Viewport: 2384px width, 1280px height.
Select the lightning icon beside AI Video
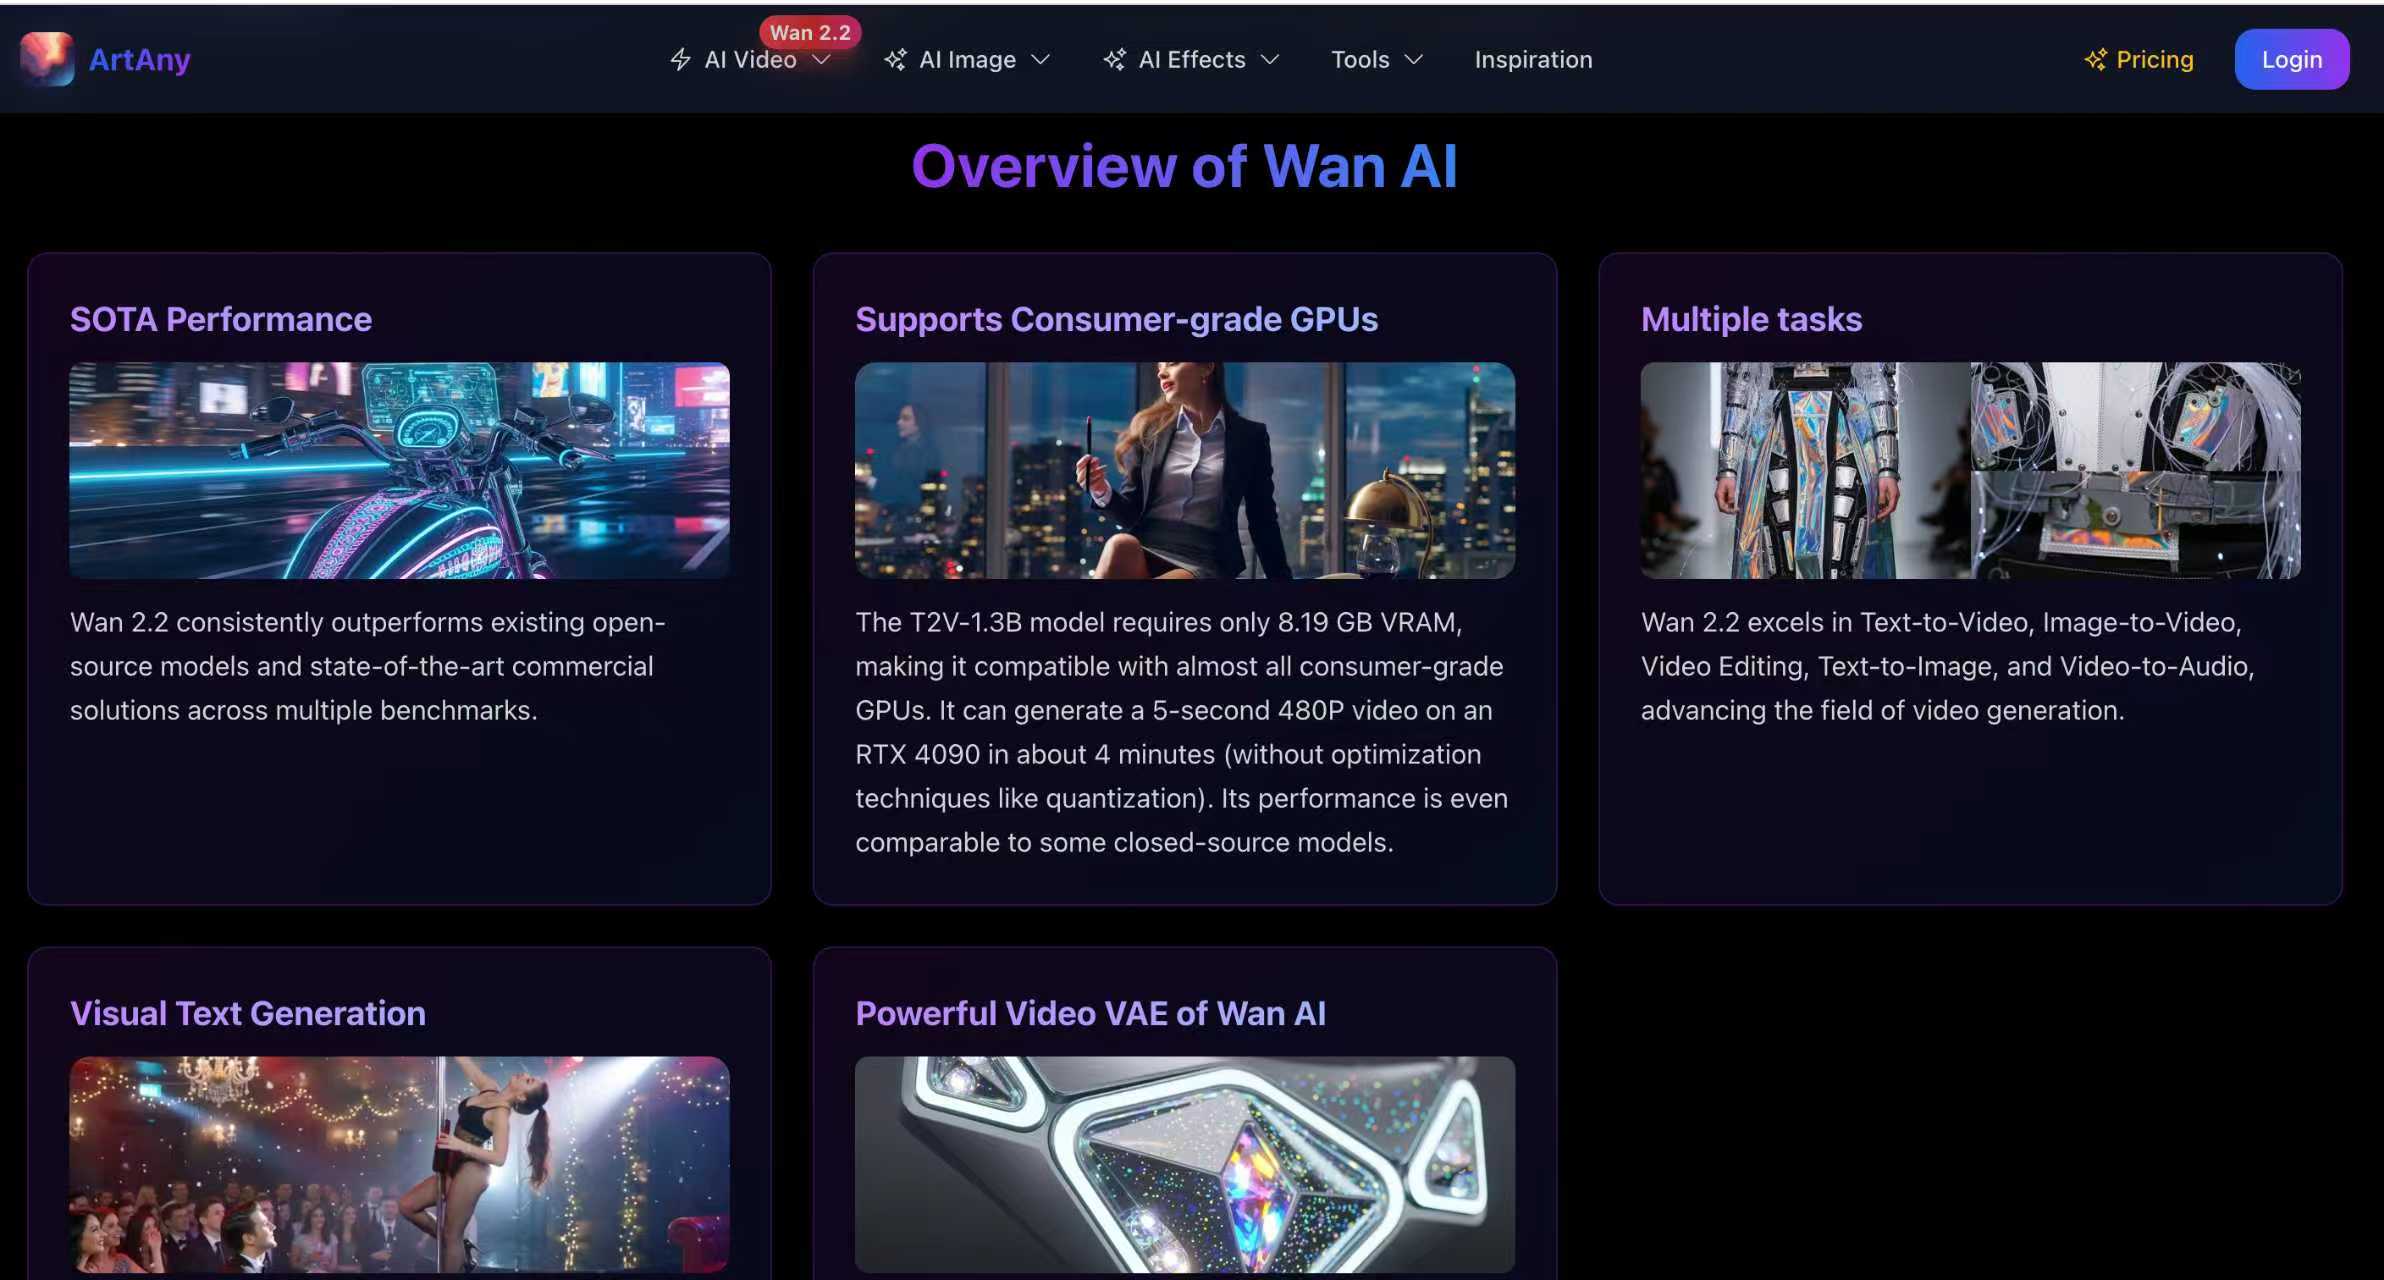[679, 59]
